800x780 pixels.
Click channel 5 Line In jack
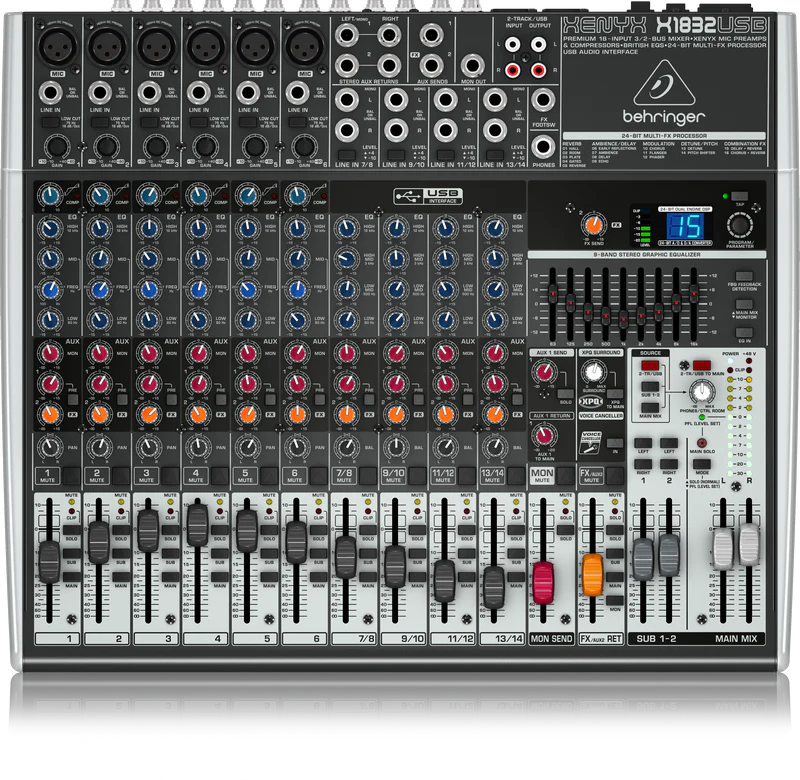pyautogui.click(x=247, y=93)
